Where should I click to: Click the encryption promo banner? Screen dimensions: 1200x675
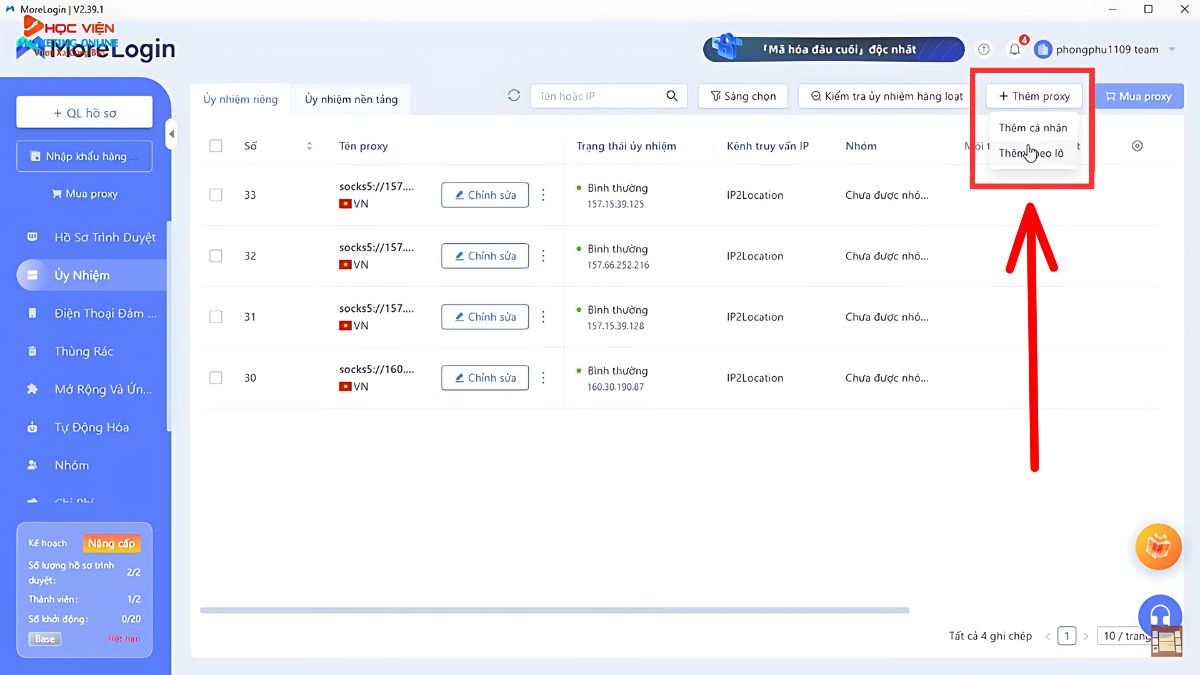(x=834, y=49)
